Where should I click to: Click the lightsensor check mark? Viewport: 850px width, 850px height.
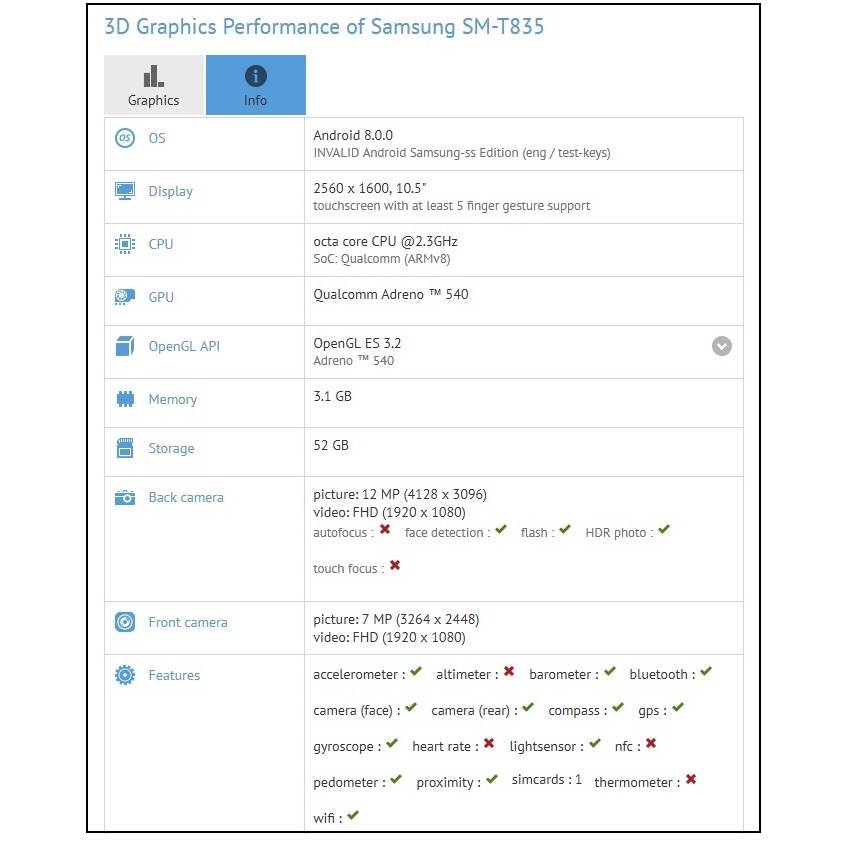[595, 743]
